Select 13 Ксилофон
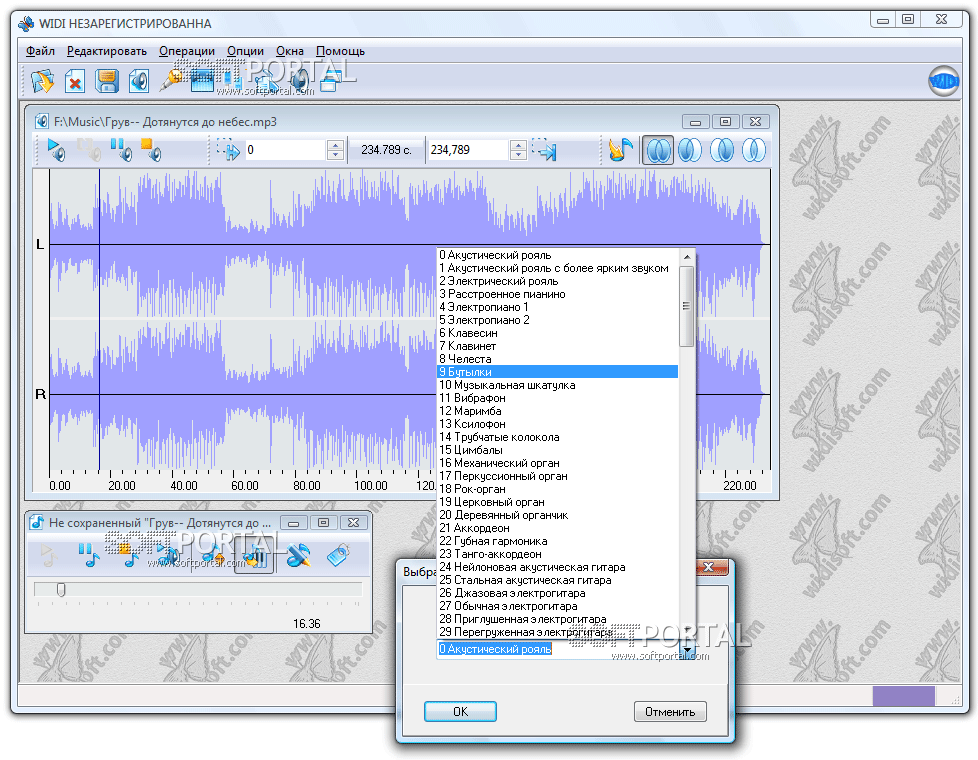The width and height of the screenshot is (978, 760). click(558, 424)
